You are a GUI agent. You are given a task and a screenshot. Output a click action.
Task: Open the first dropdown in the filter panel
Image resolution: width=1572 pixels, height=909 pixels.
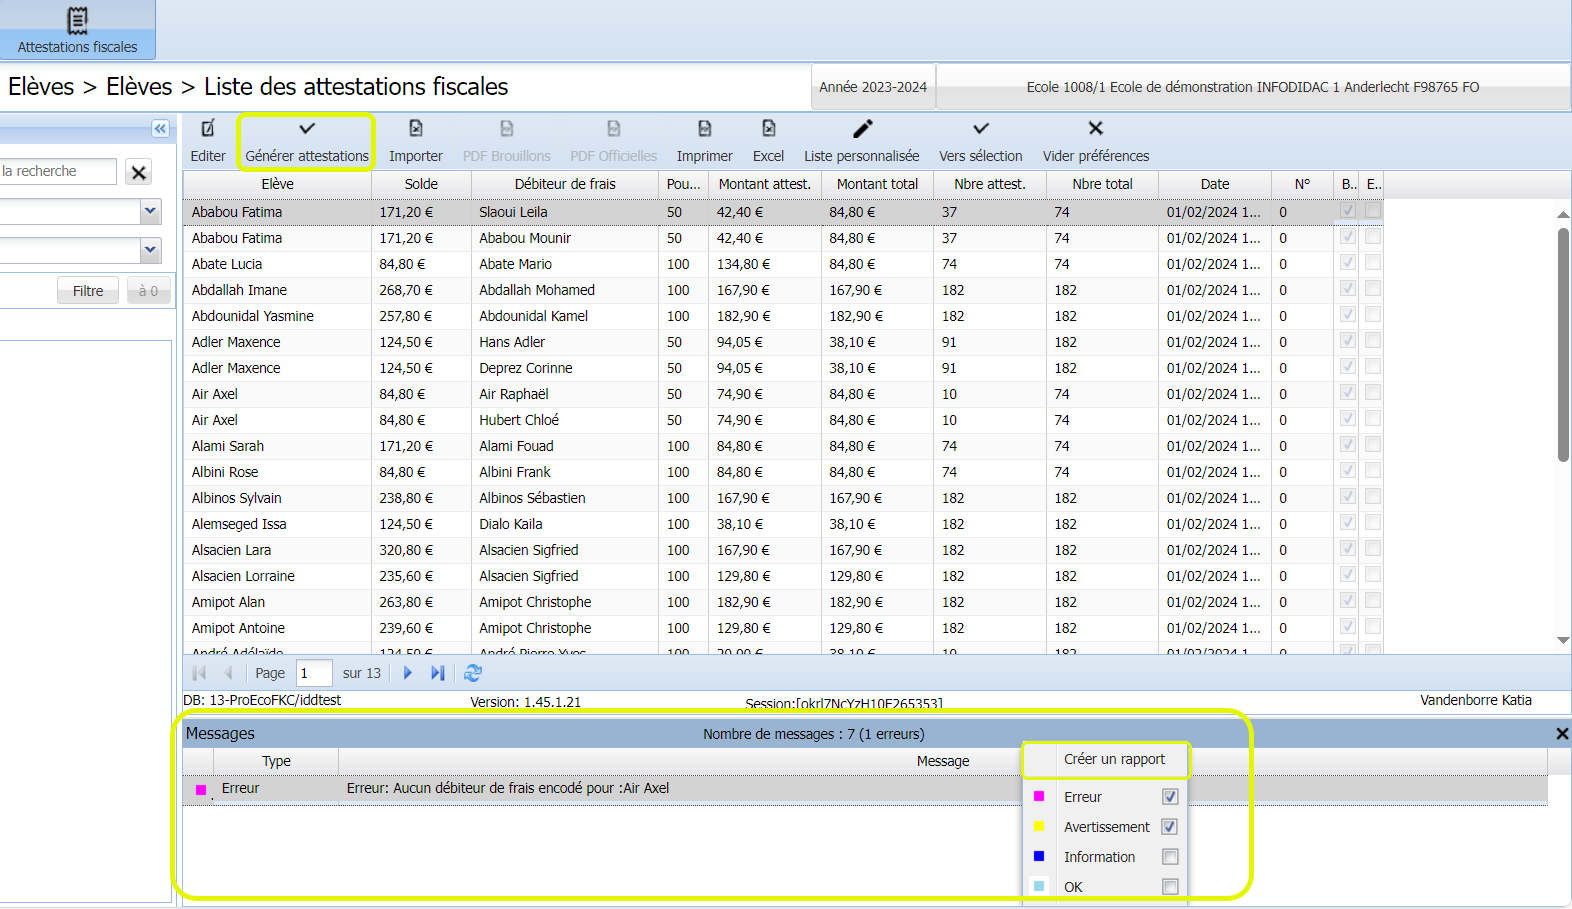coord(150,211)
